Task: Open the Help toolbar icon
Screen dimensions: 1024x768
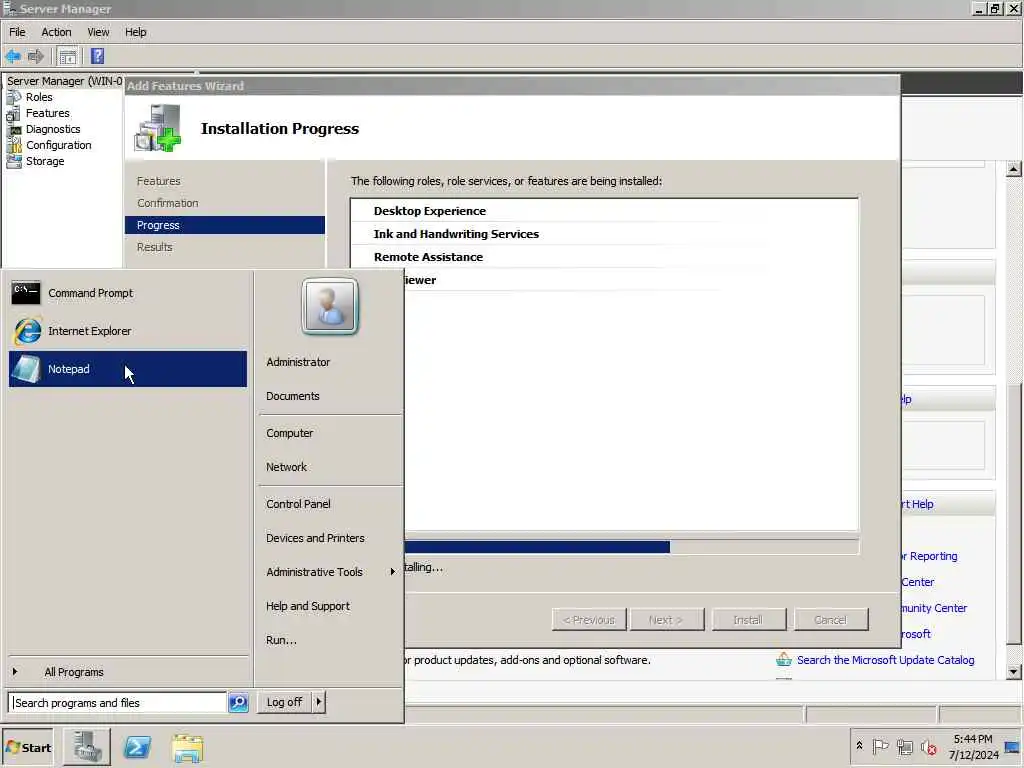Action: click(x=97, y=56)
